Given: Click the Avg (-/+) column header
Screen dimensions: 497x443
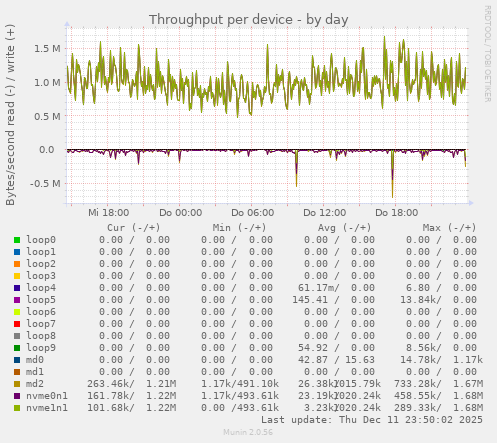Looking at the screenshot, I should [344, 228].
